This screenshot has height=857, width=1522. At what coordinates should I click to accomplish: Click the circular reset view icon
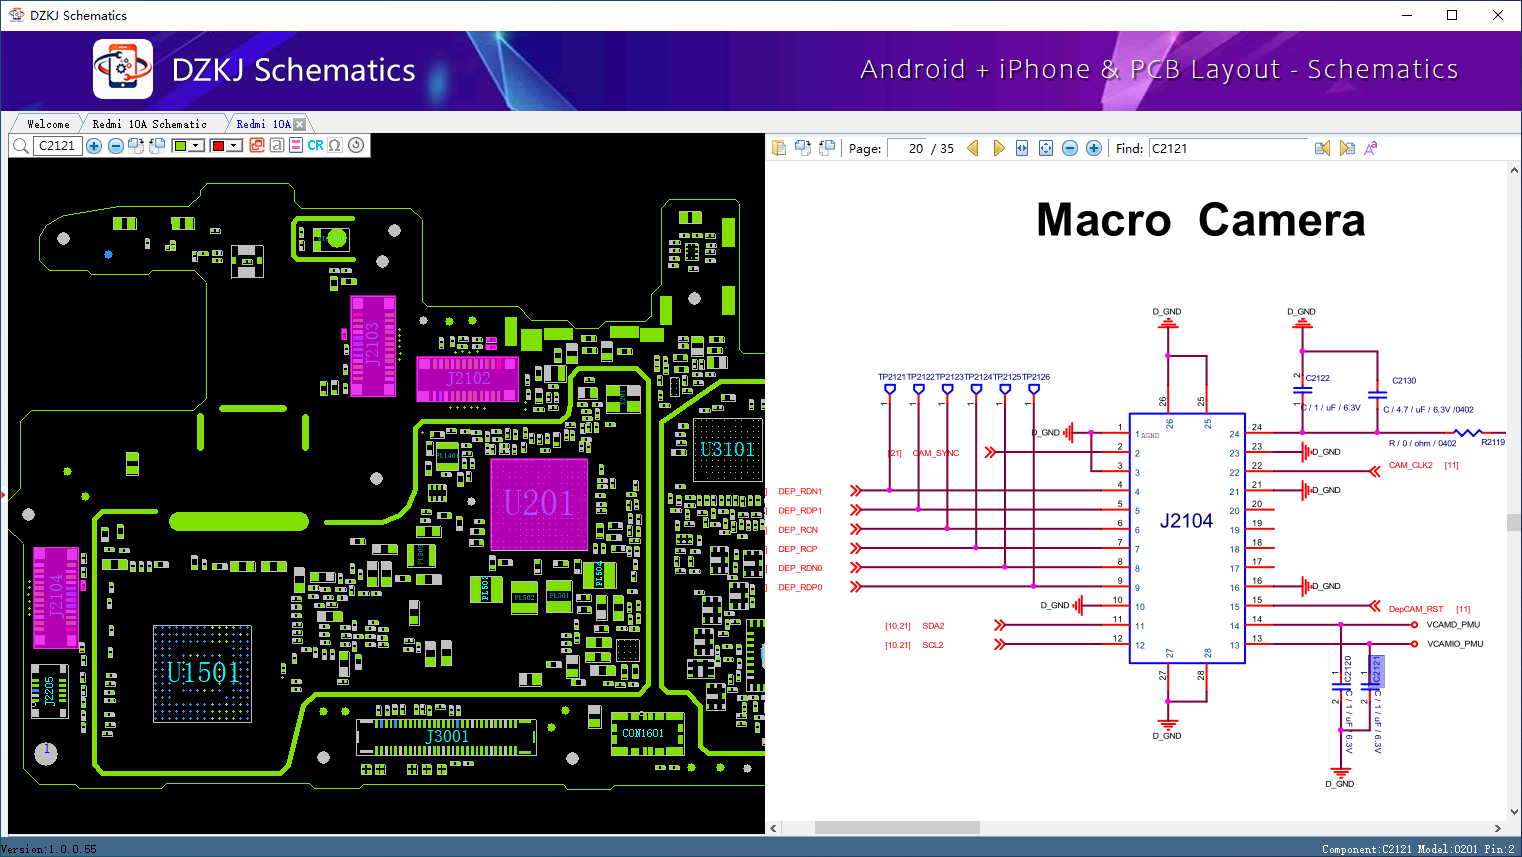click(356, 145)
